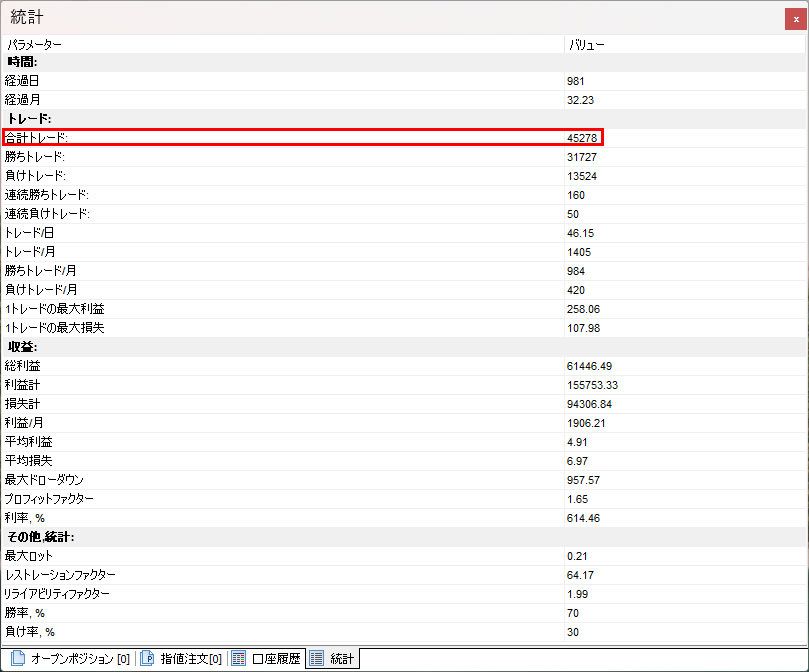
Task: Select the 最大ドローダウン row label
Action: [x=44, y=479]
